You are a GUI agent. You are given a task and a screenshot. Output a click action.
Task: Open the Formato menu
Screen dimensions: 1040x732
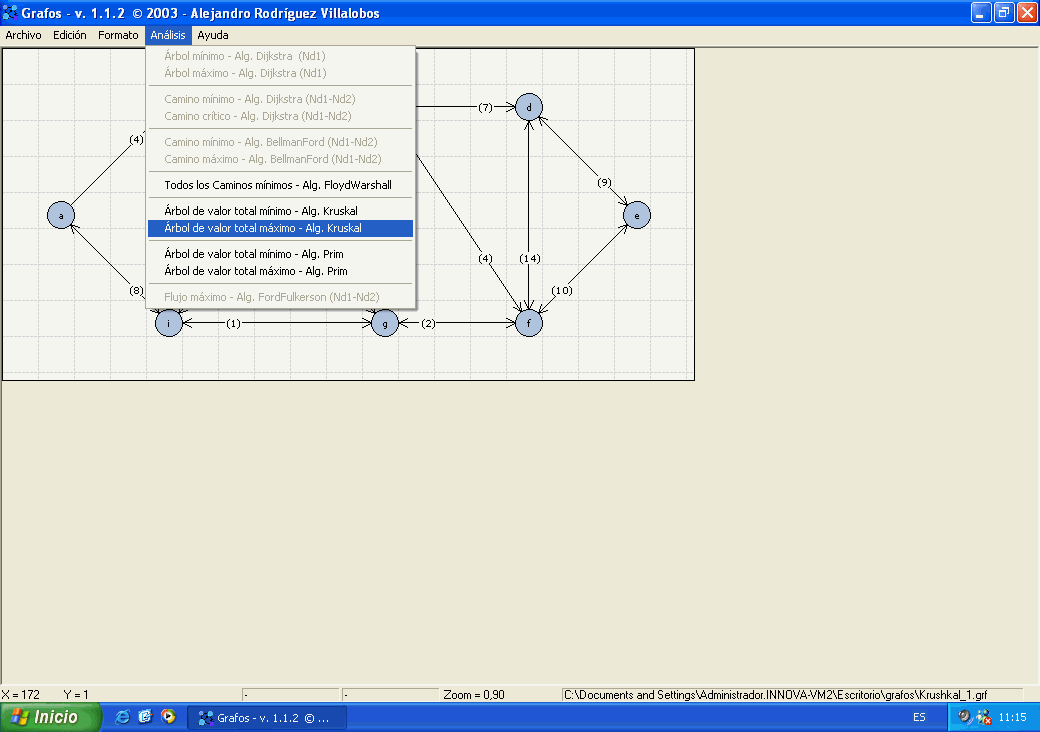118,35
